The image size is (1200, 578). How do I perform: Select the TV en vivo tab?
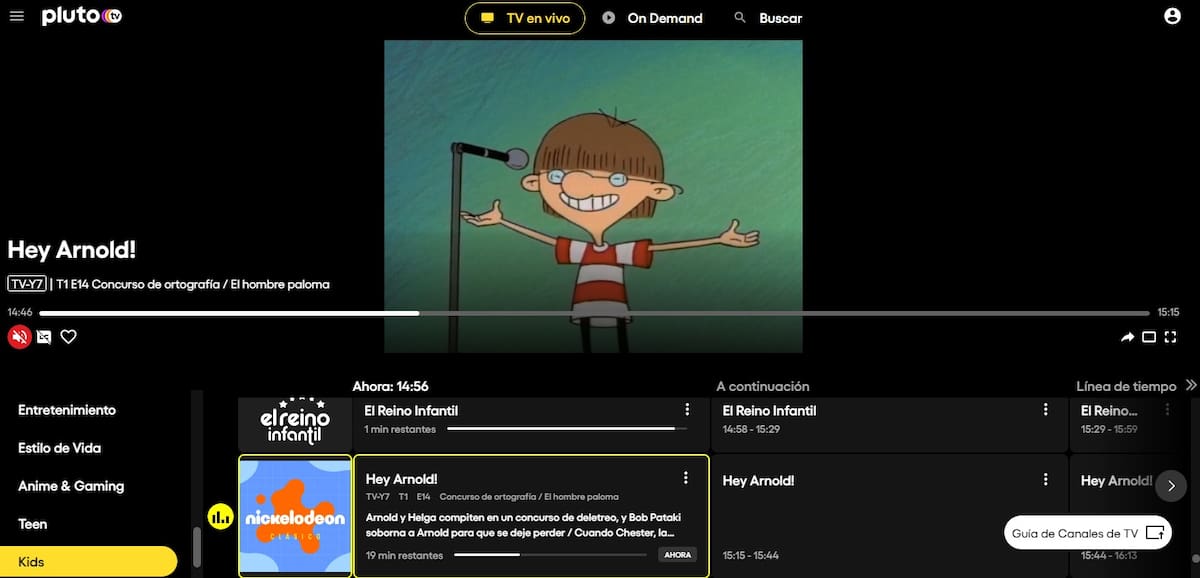(524, 17)
